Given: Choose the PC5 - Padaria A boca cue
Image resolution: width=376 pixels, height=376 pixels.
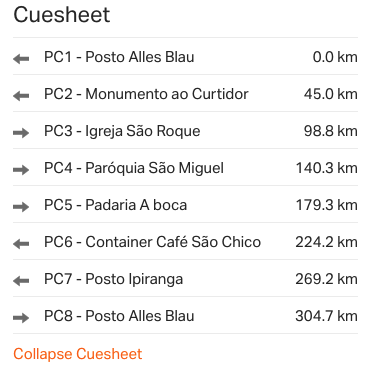Looking at the screenshot, I should tap(185, 204).
